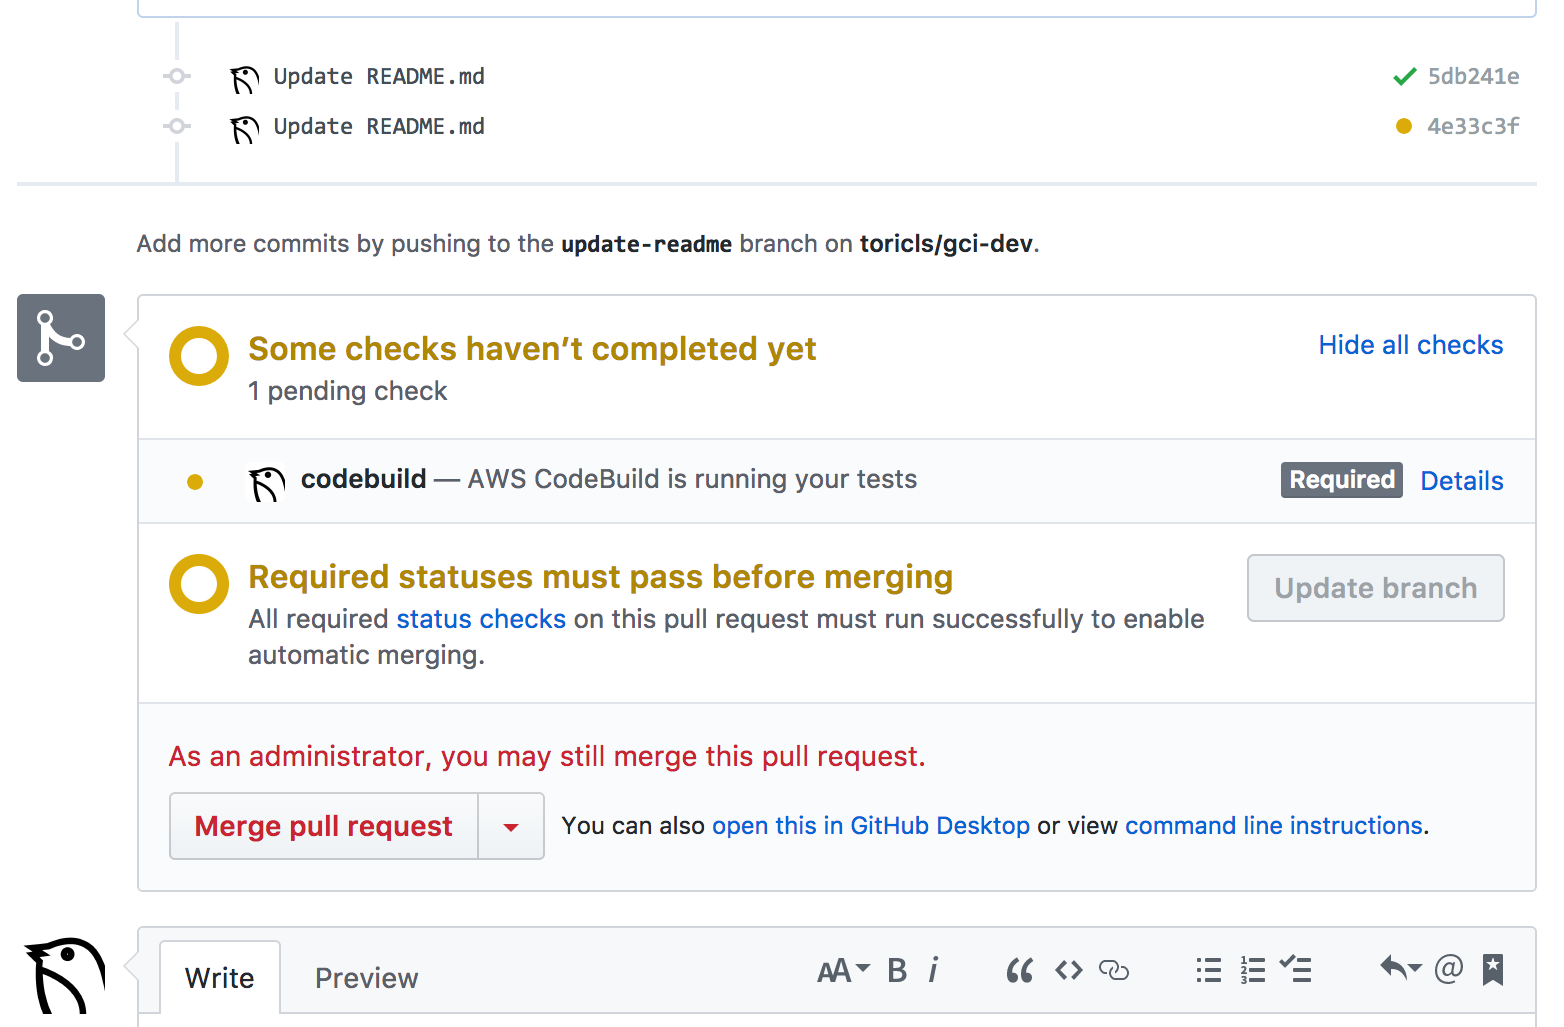Viewport: 1564px width, 1027px height.
Task: Mention a user with the @ icon
Action: (1448, 968)
